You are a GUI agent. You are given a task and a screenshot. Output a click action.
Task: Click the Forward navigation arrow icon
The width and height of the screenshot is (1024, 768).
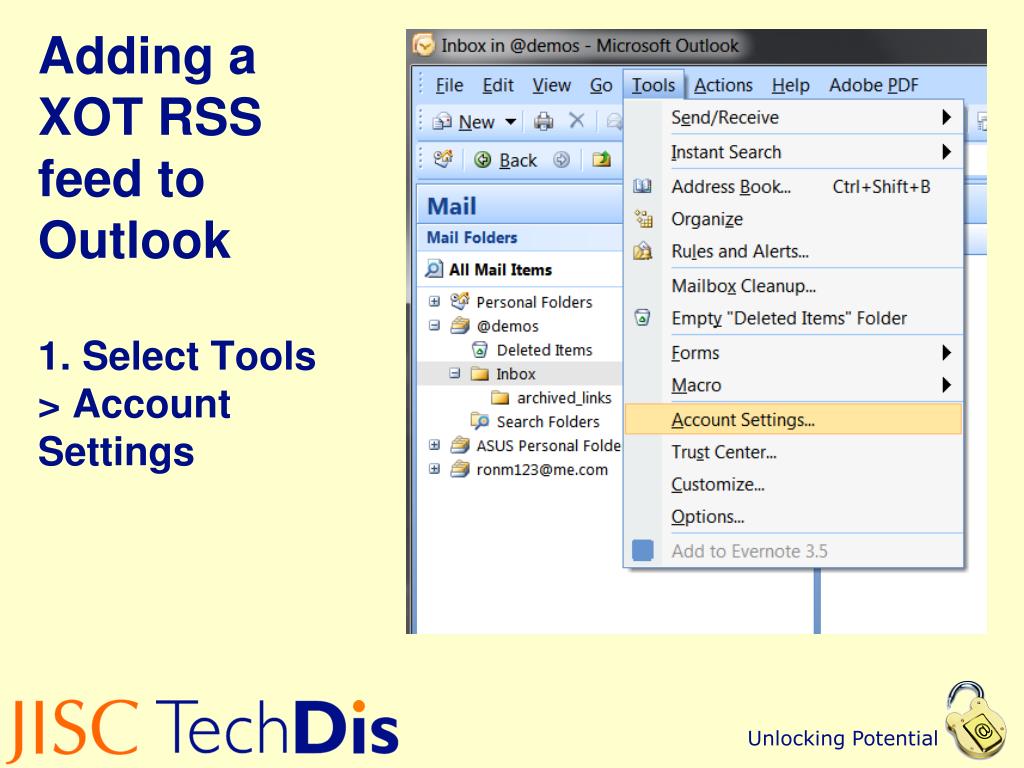pyautogui.click(x=561, y=160)
